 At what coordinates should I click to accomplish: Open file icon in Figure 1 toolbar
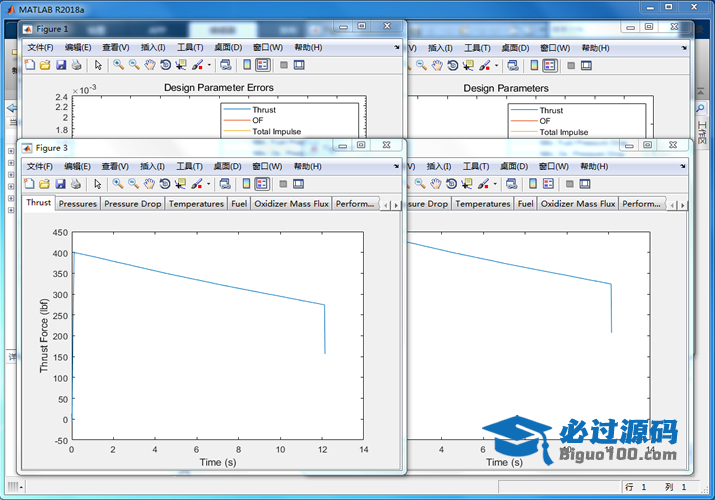point(44,65)
